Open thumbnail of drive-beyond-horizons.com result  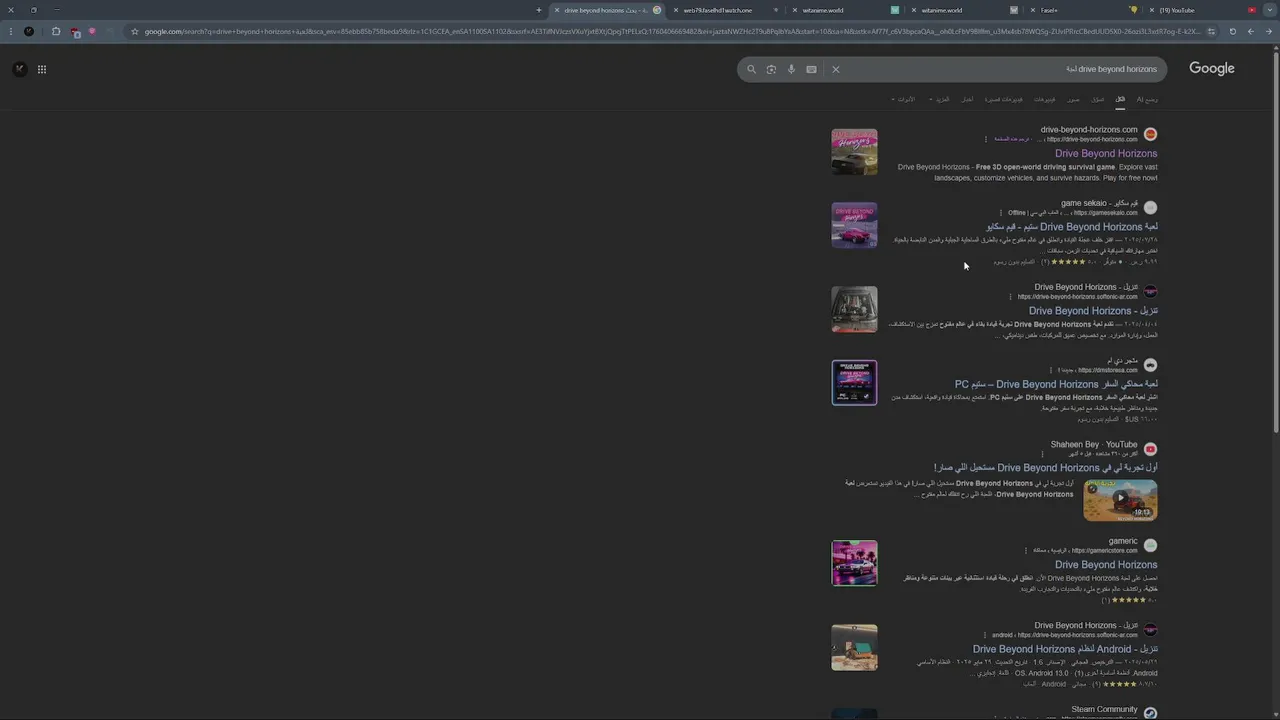854,152
